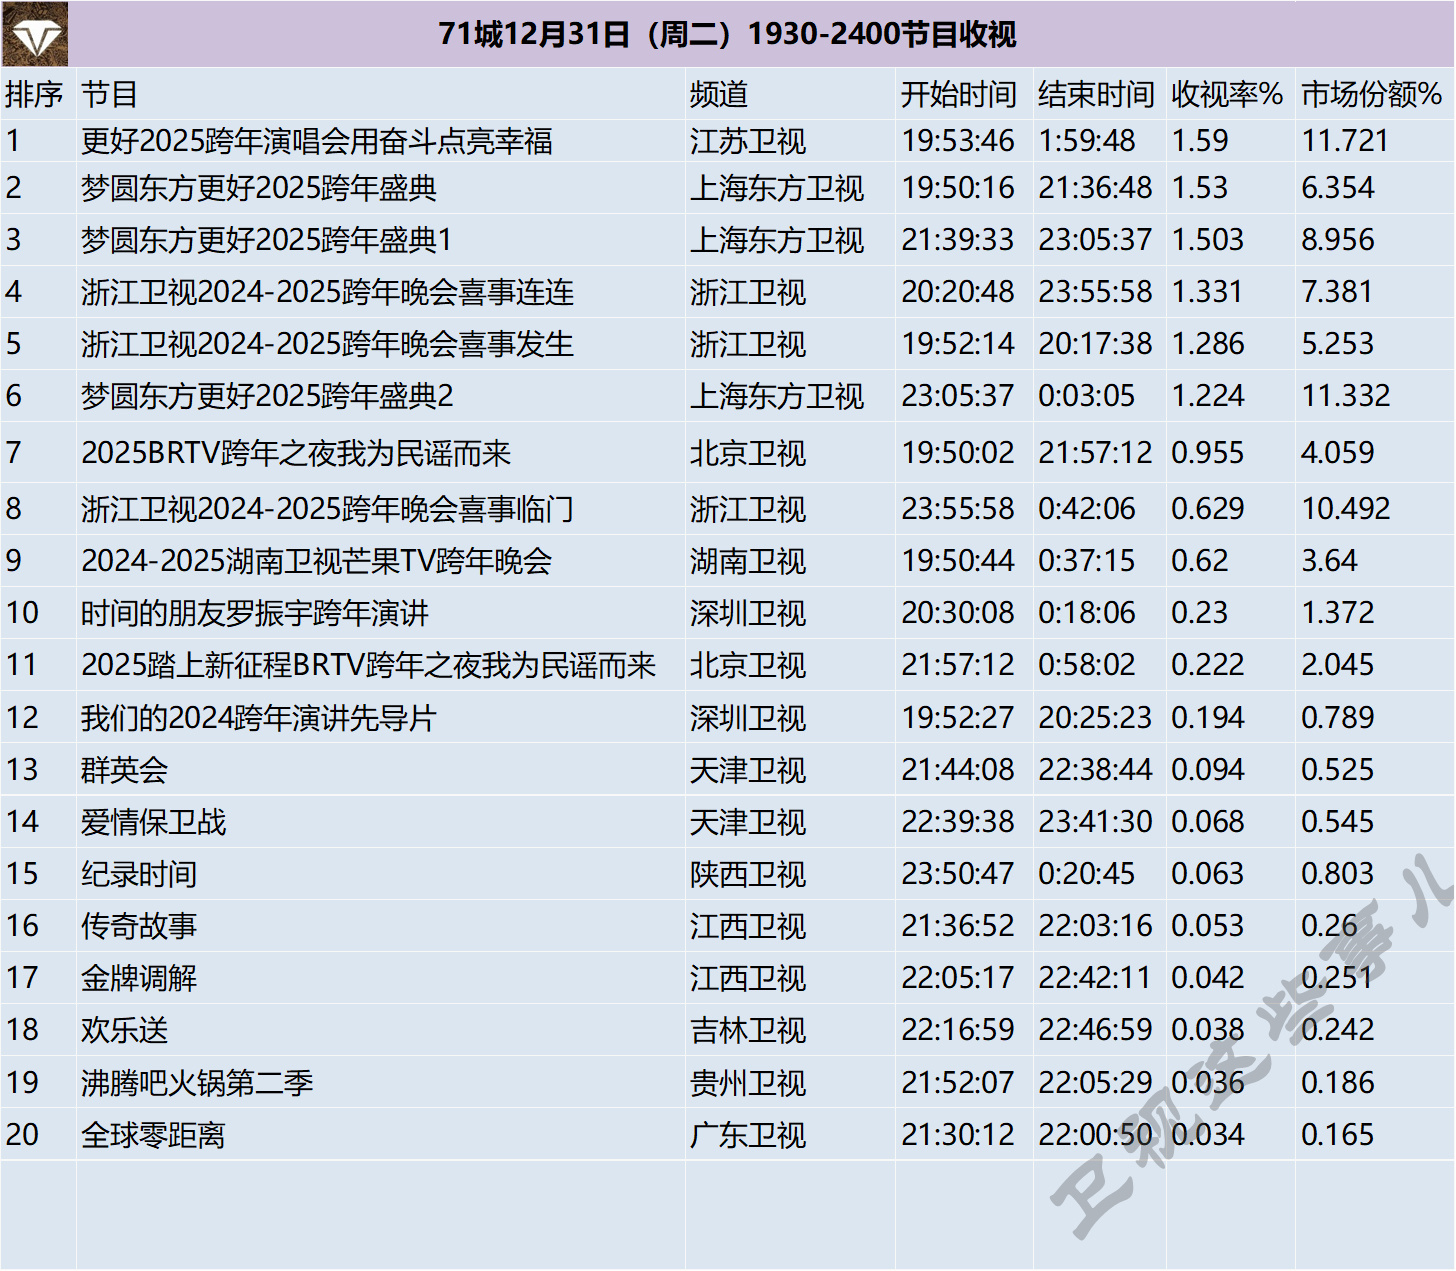Screen dimensions: 1456x1271
Task: Click the '湖南卫视' channel cell
Action: click(748, 561)
